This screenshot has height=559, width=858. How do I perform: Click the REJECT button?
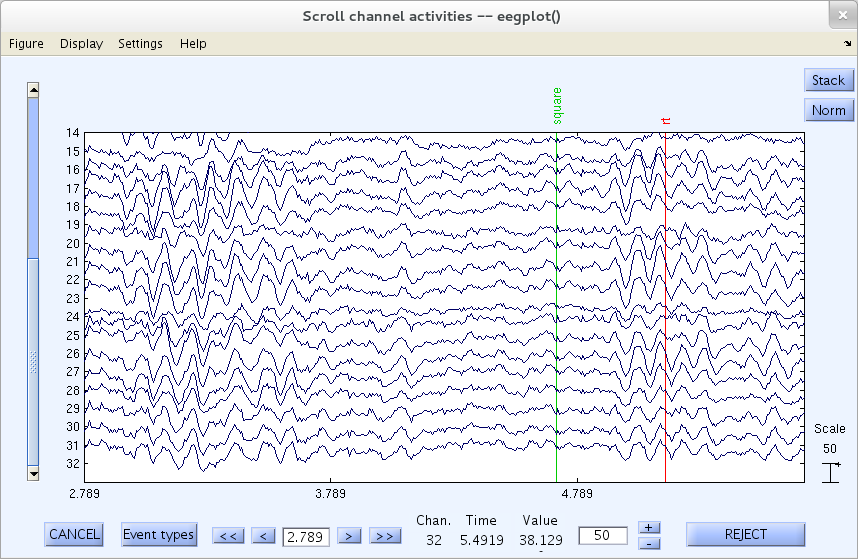[x=745, y=534]
